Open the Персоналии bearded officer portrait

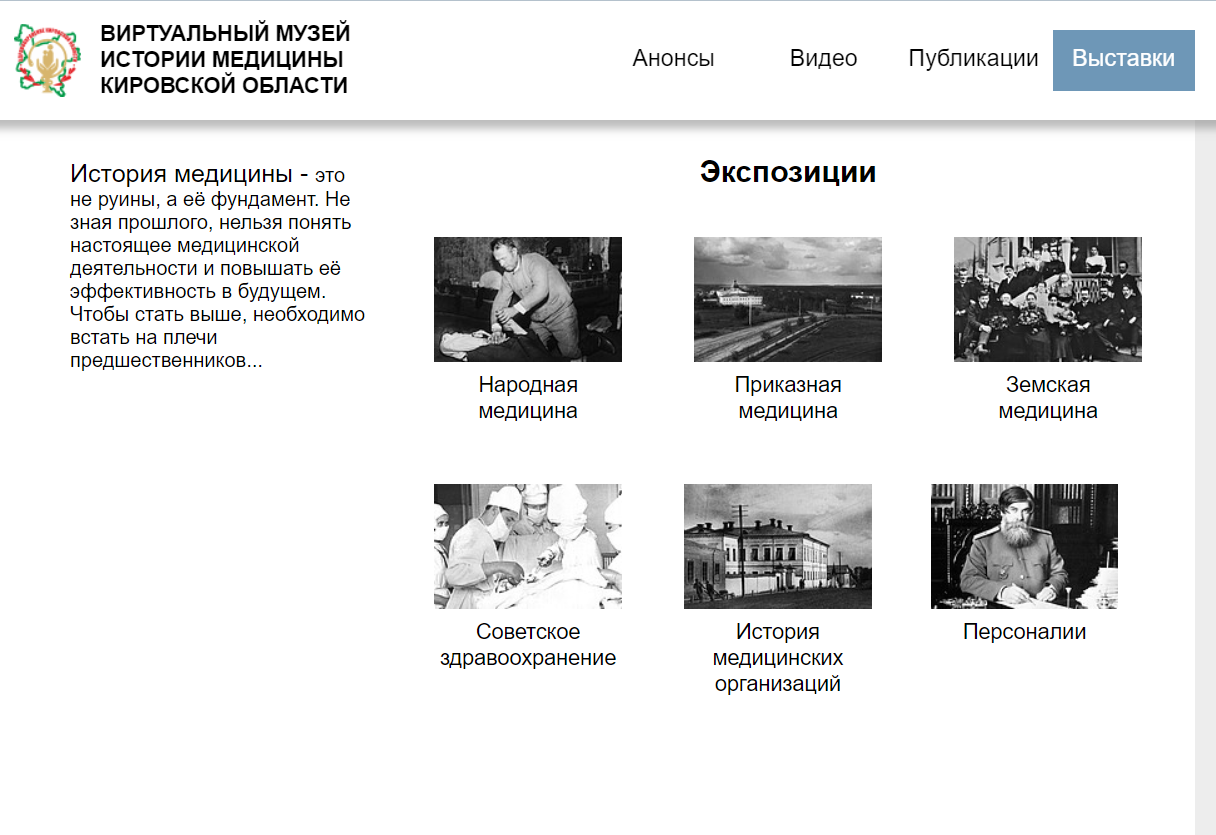1024,546
